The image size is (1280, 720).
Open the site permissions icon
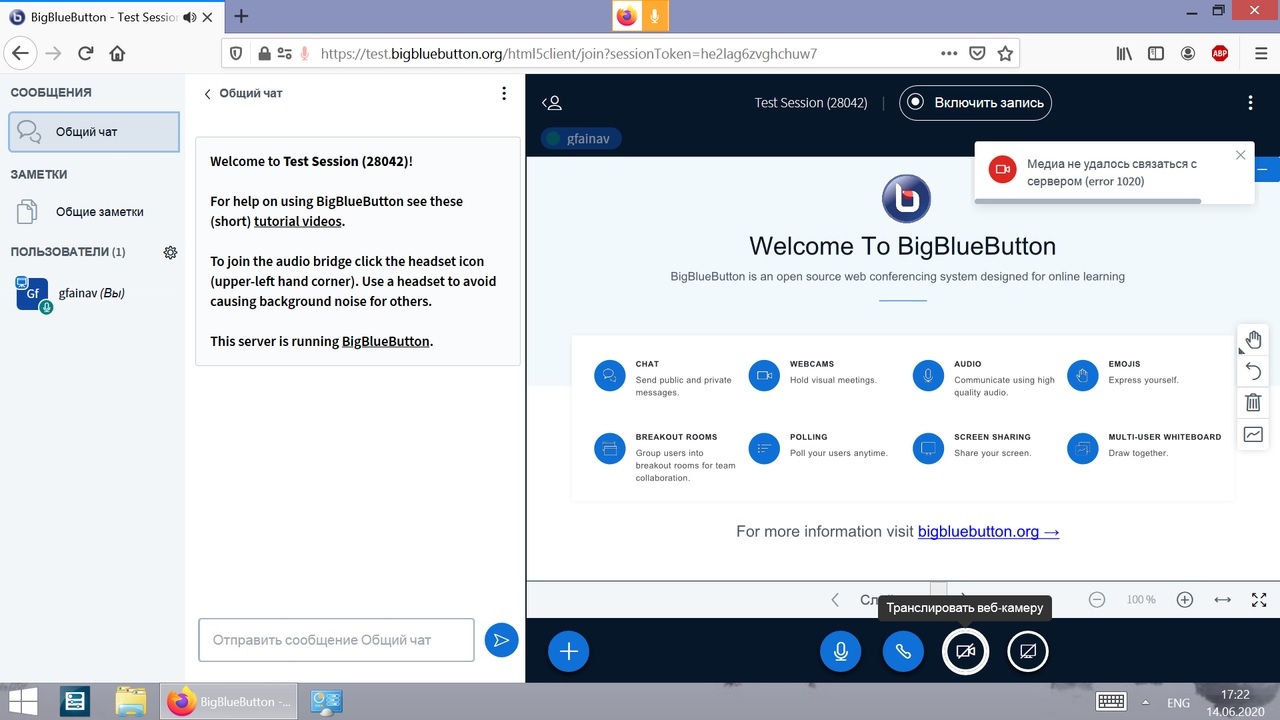tap(285, 54)
